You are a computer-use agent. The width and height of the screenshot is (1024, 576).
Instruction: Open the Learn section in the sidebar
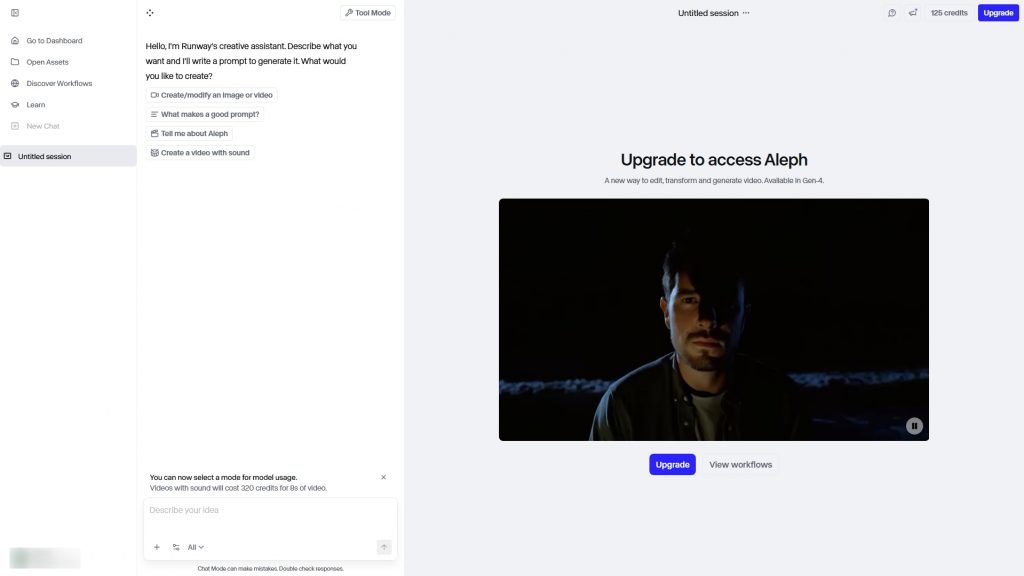pos(36,105)
